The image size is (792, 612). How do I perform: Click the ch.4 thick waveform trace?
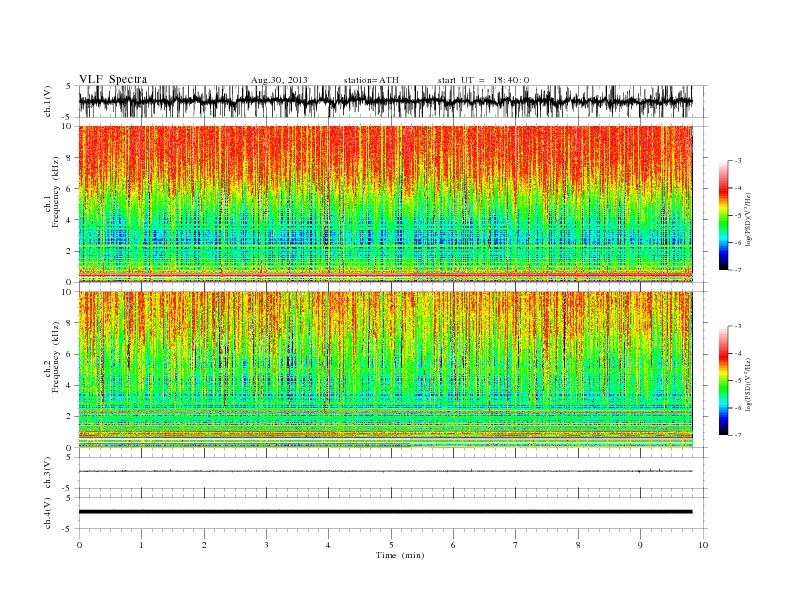pyautogui.click(x=385, y=512)
